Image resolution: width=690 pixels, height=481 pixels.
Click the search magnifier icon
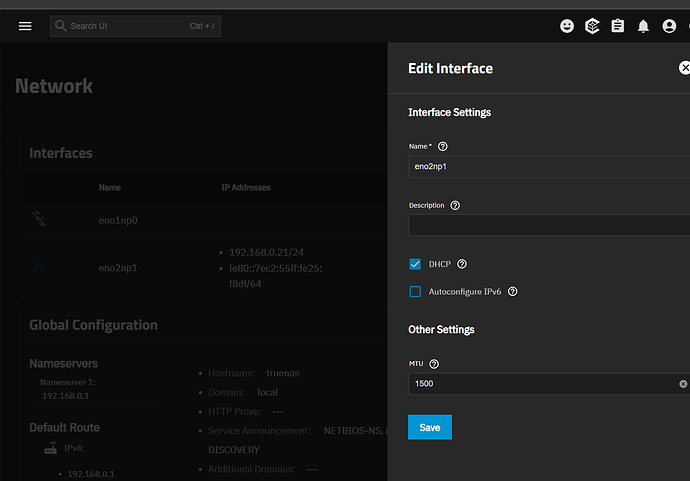pyautogui.click(x=61, y=26)
